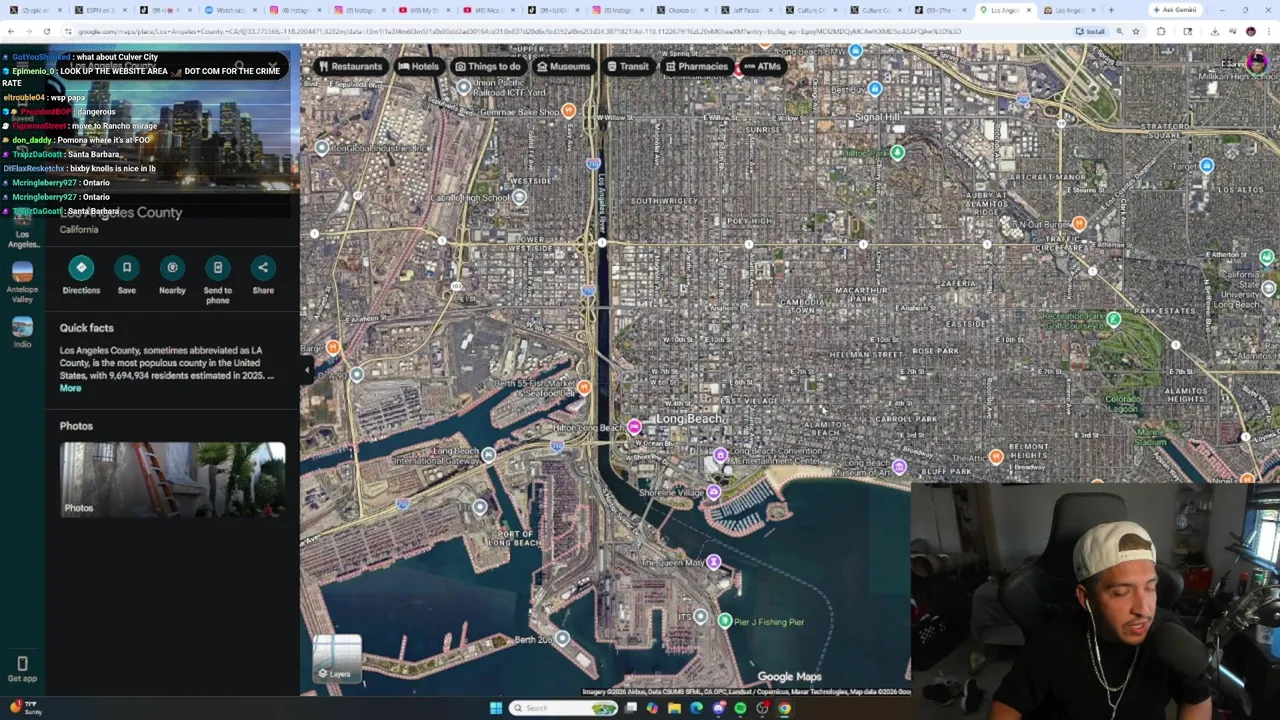
Task: Switch to Jeff Nasser browser tab
Action: tap(746, 10)
